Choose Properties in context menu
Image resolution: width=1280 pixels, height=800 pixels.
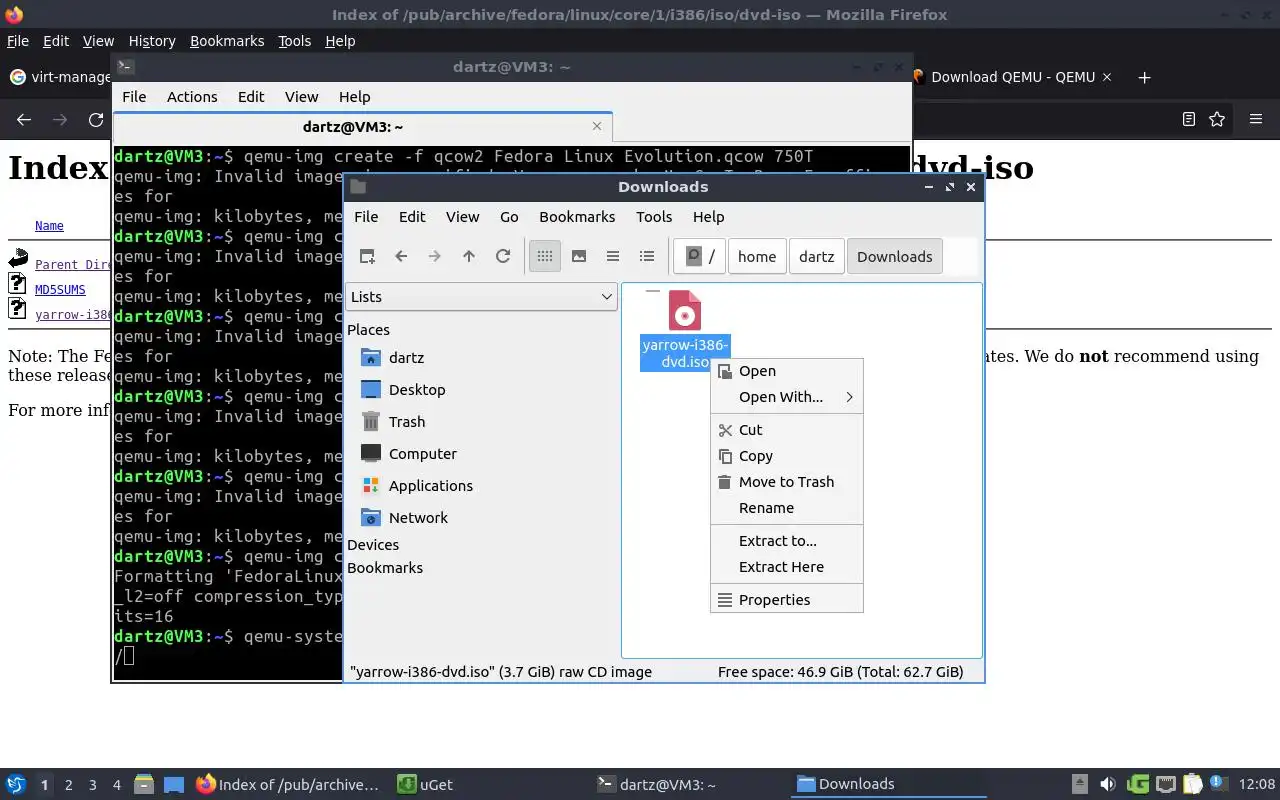(786, 600)
